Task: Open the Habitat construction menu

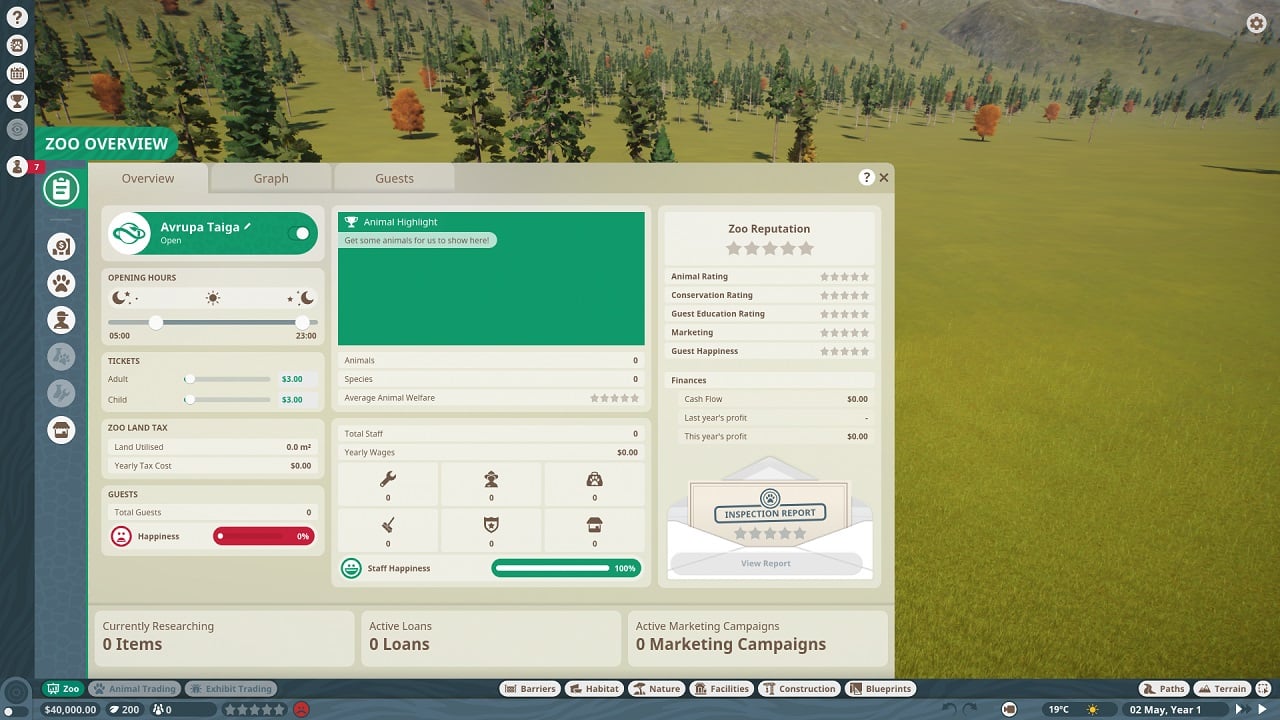Action: (594, 689)
